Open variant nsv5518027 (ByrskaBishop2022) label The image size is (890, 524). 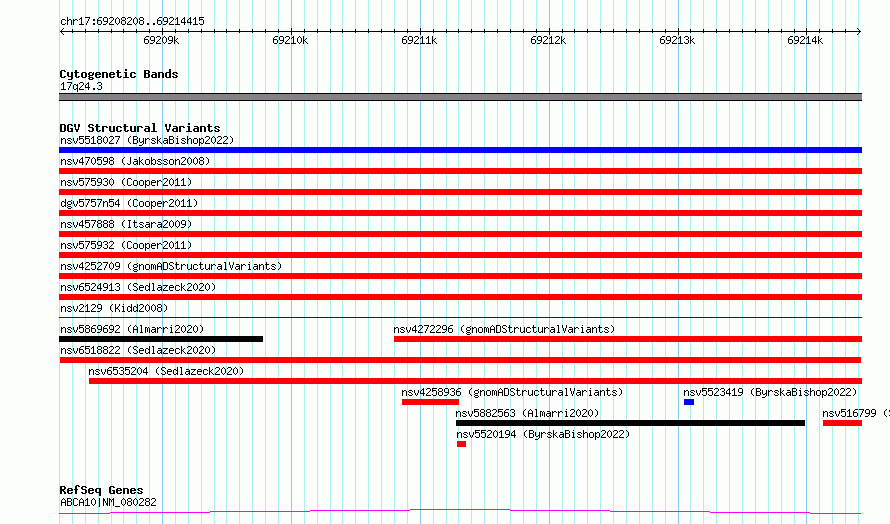click(x=147, y=140)
